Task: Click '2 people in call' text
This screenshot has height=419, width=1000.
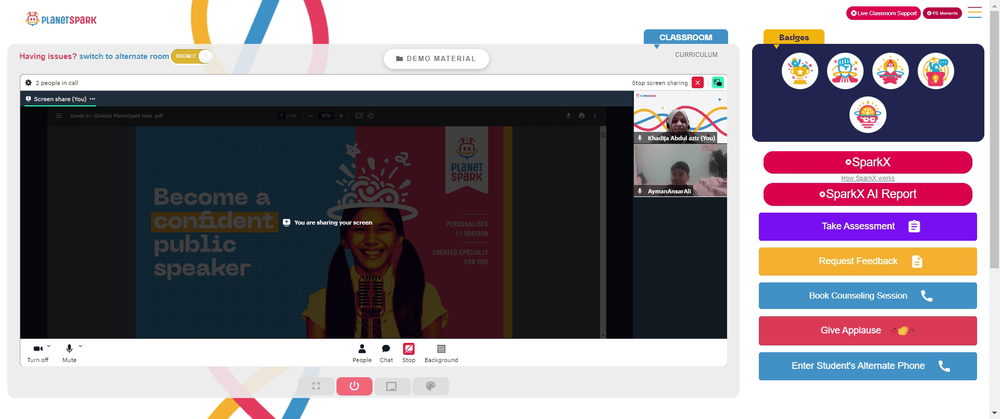Action: click(57, 83)
